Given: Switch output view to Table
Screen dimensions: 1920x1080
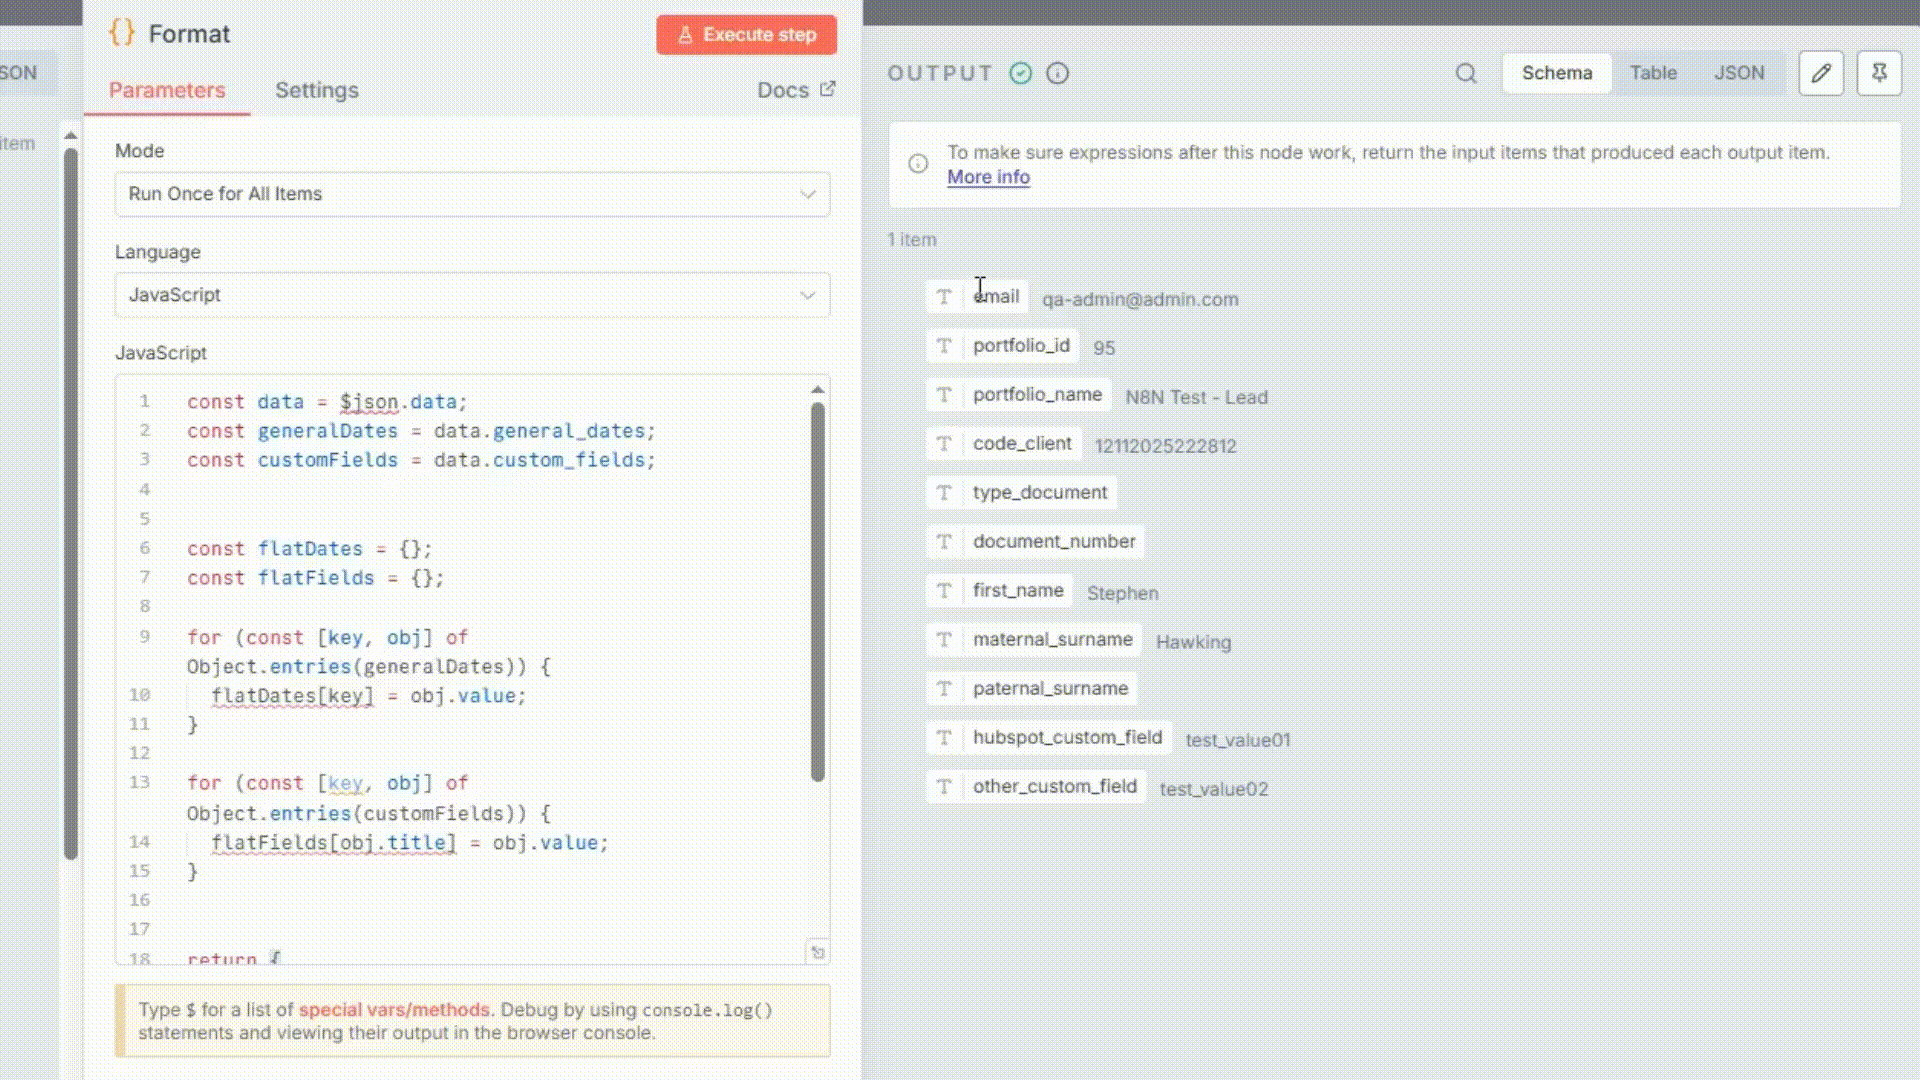Looking at the screenshot, I should [x=1653, y=73].
